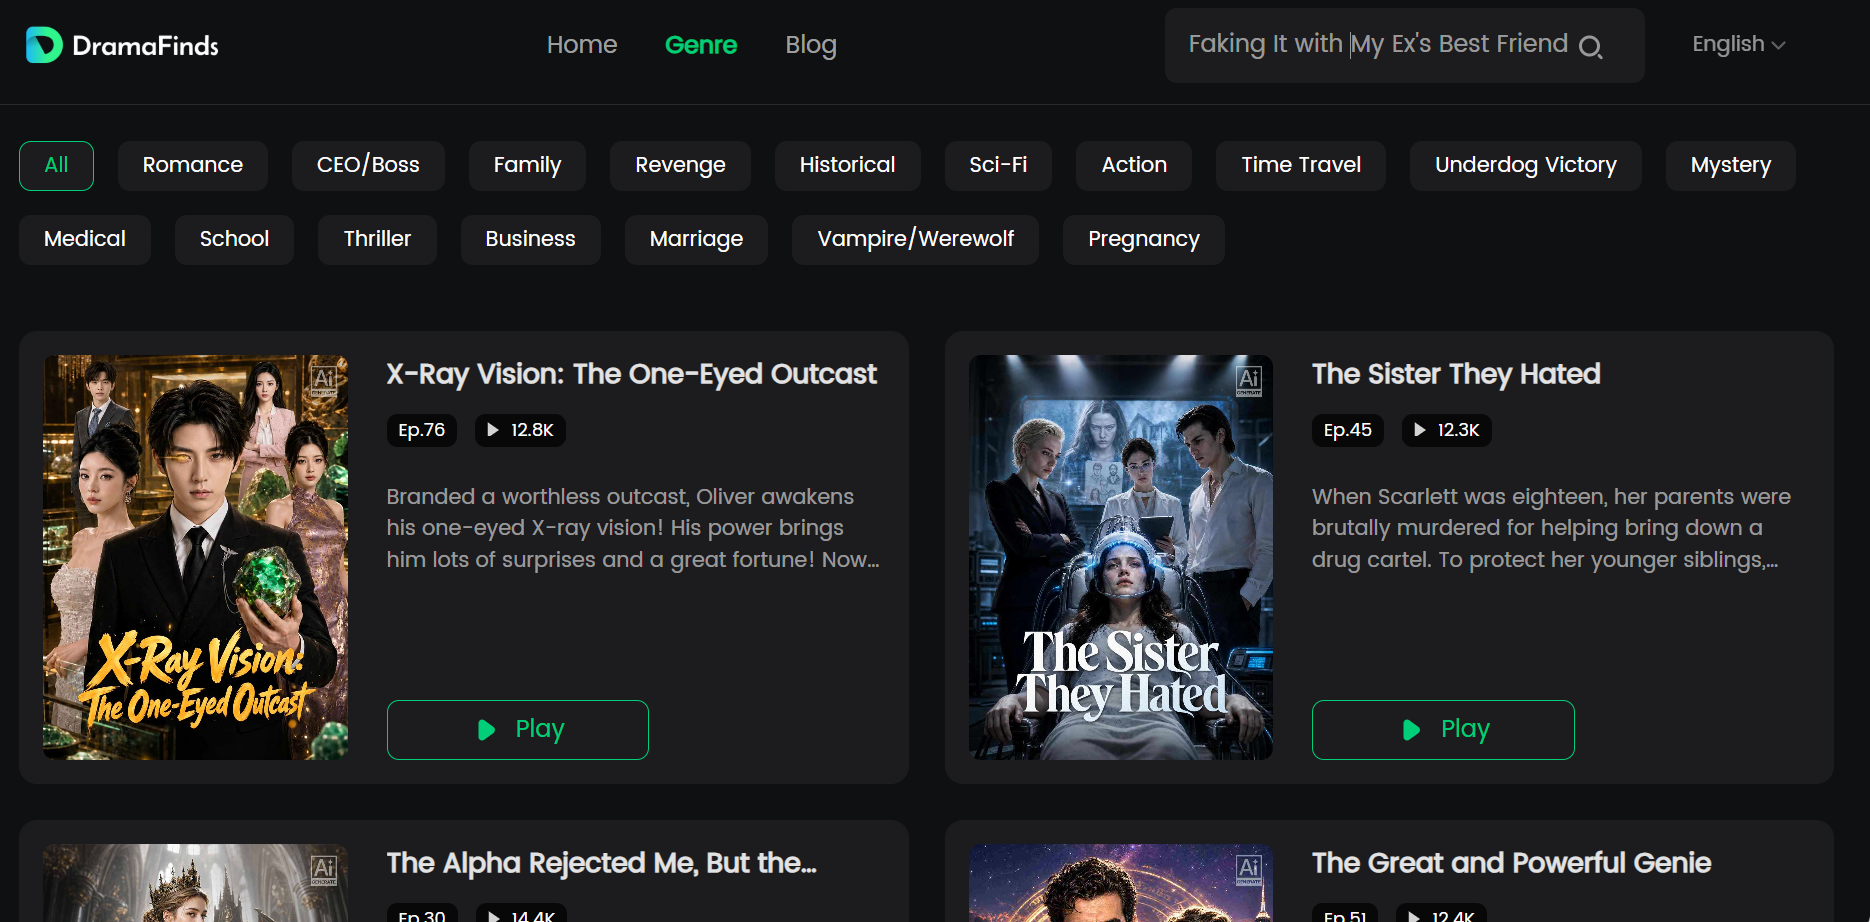Click AI badge on Alpha Rejected Me poster
1870x922 pixels.
pos(324,869)
